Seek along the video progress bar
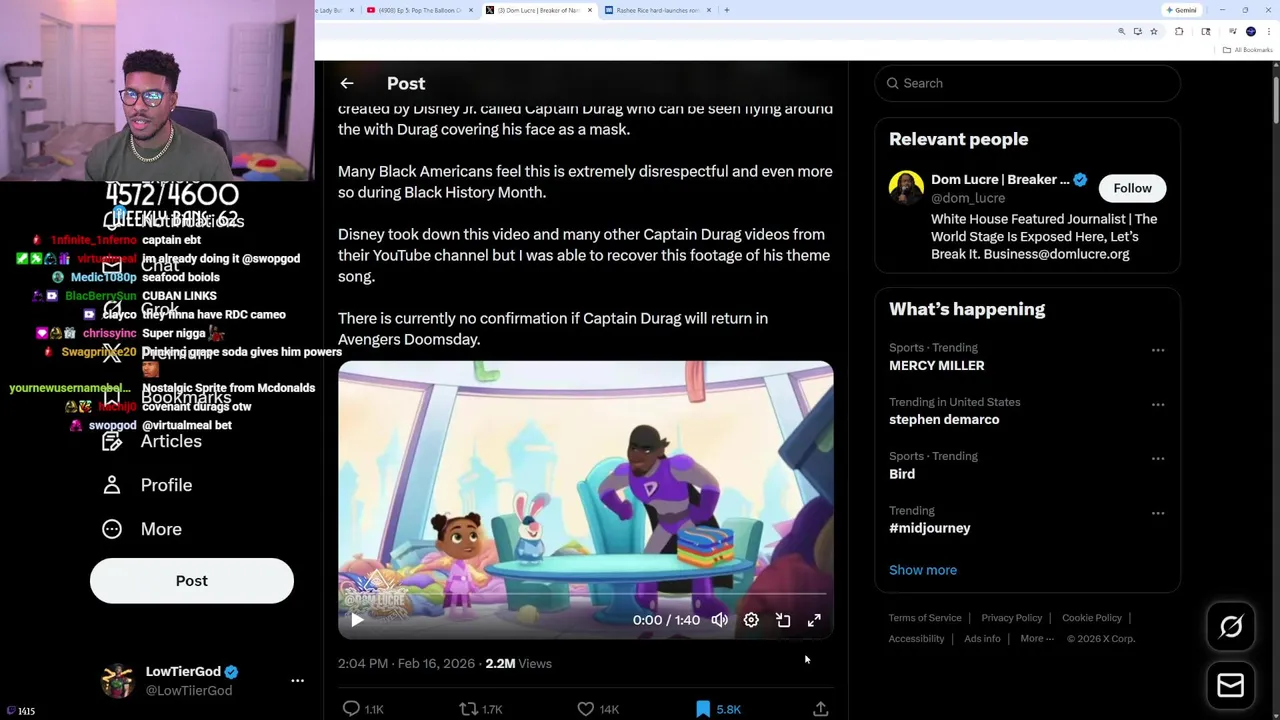This screenshot has width=1280, height=720. (585, 594)
